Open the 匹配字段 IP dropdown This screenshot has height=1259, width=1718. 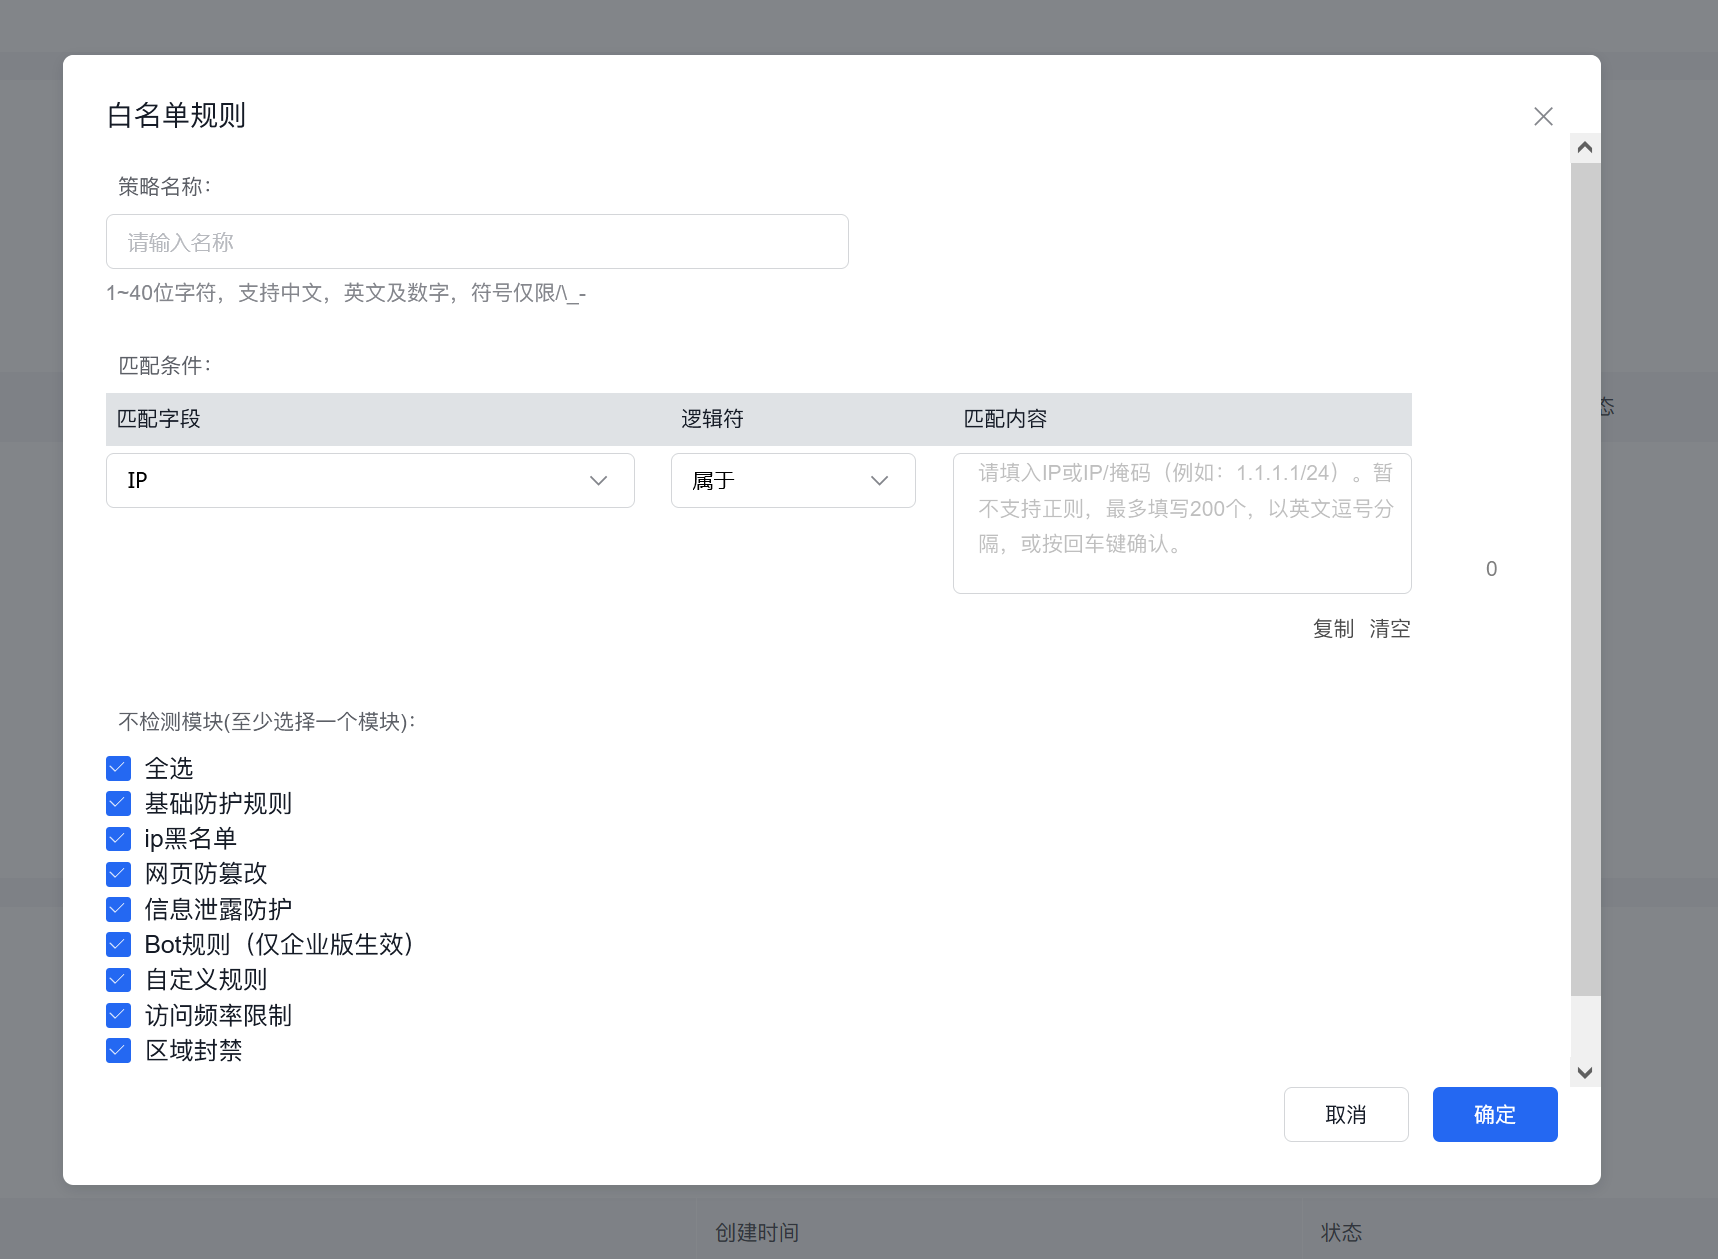coord(370,480)
